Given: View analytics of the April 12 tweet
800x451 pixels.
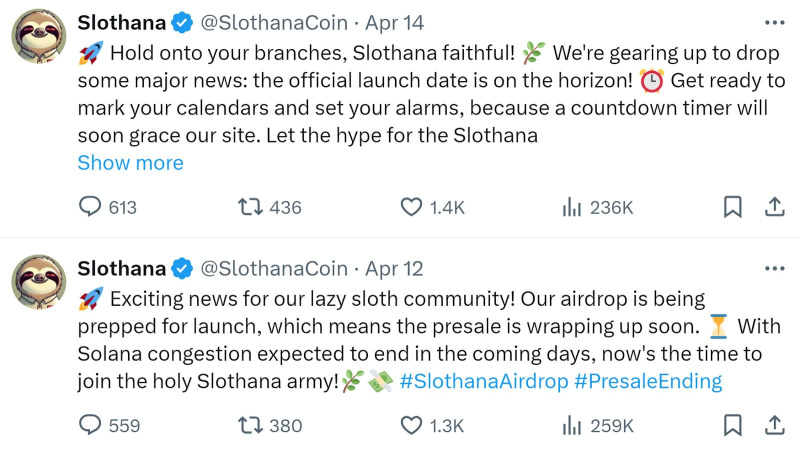Looking at the screenshot, I should click(572, 425).
